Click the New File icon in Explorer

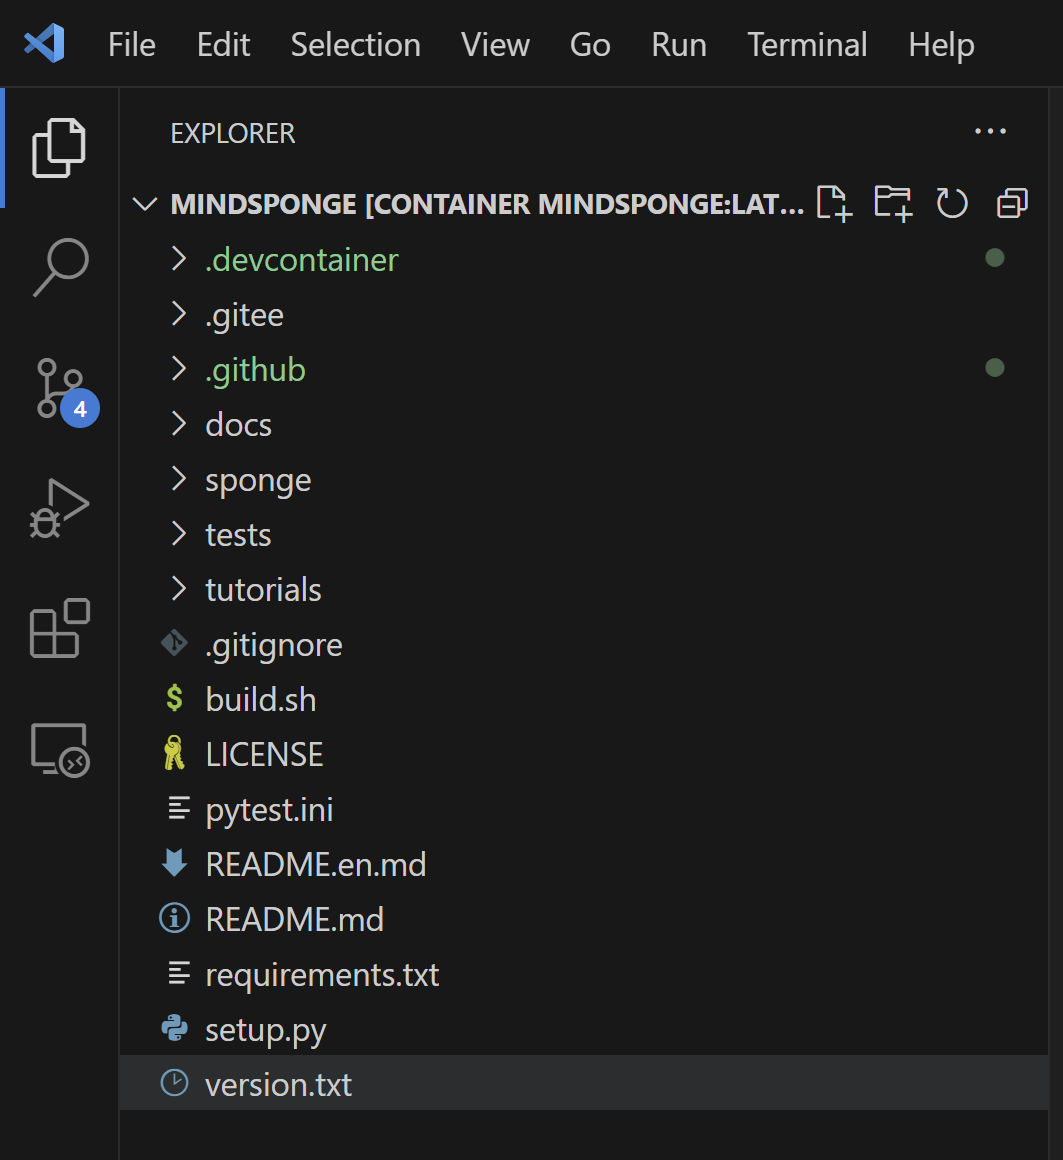coord(833,204)
